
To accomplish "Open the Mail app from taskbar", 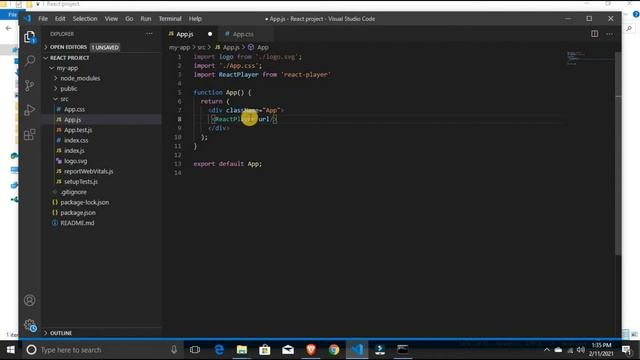I will point(288,350).
